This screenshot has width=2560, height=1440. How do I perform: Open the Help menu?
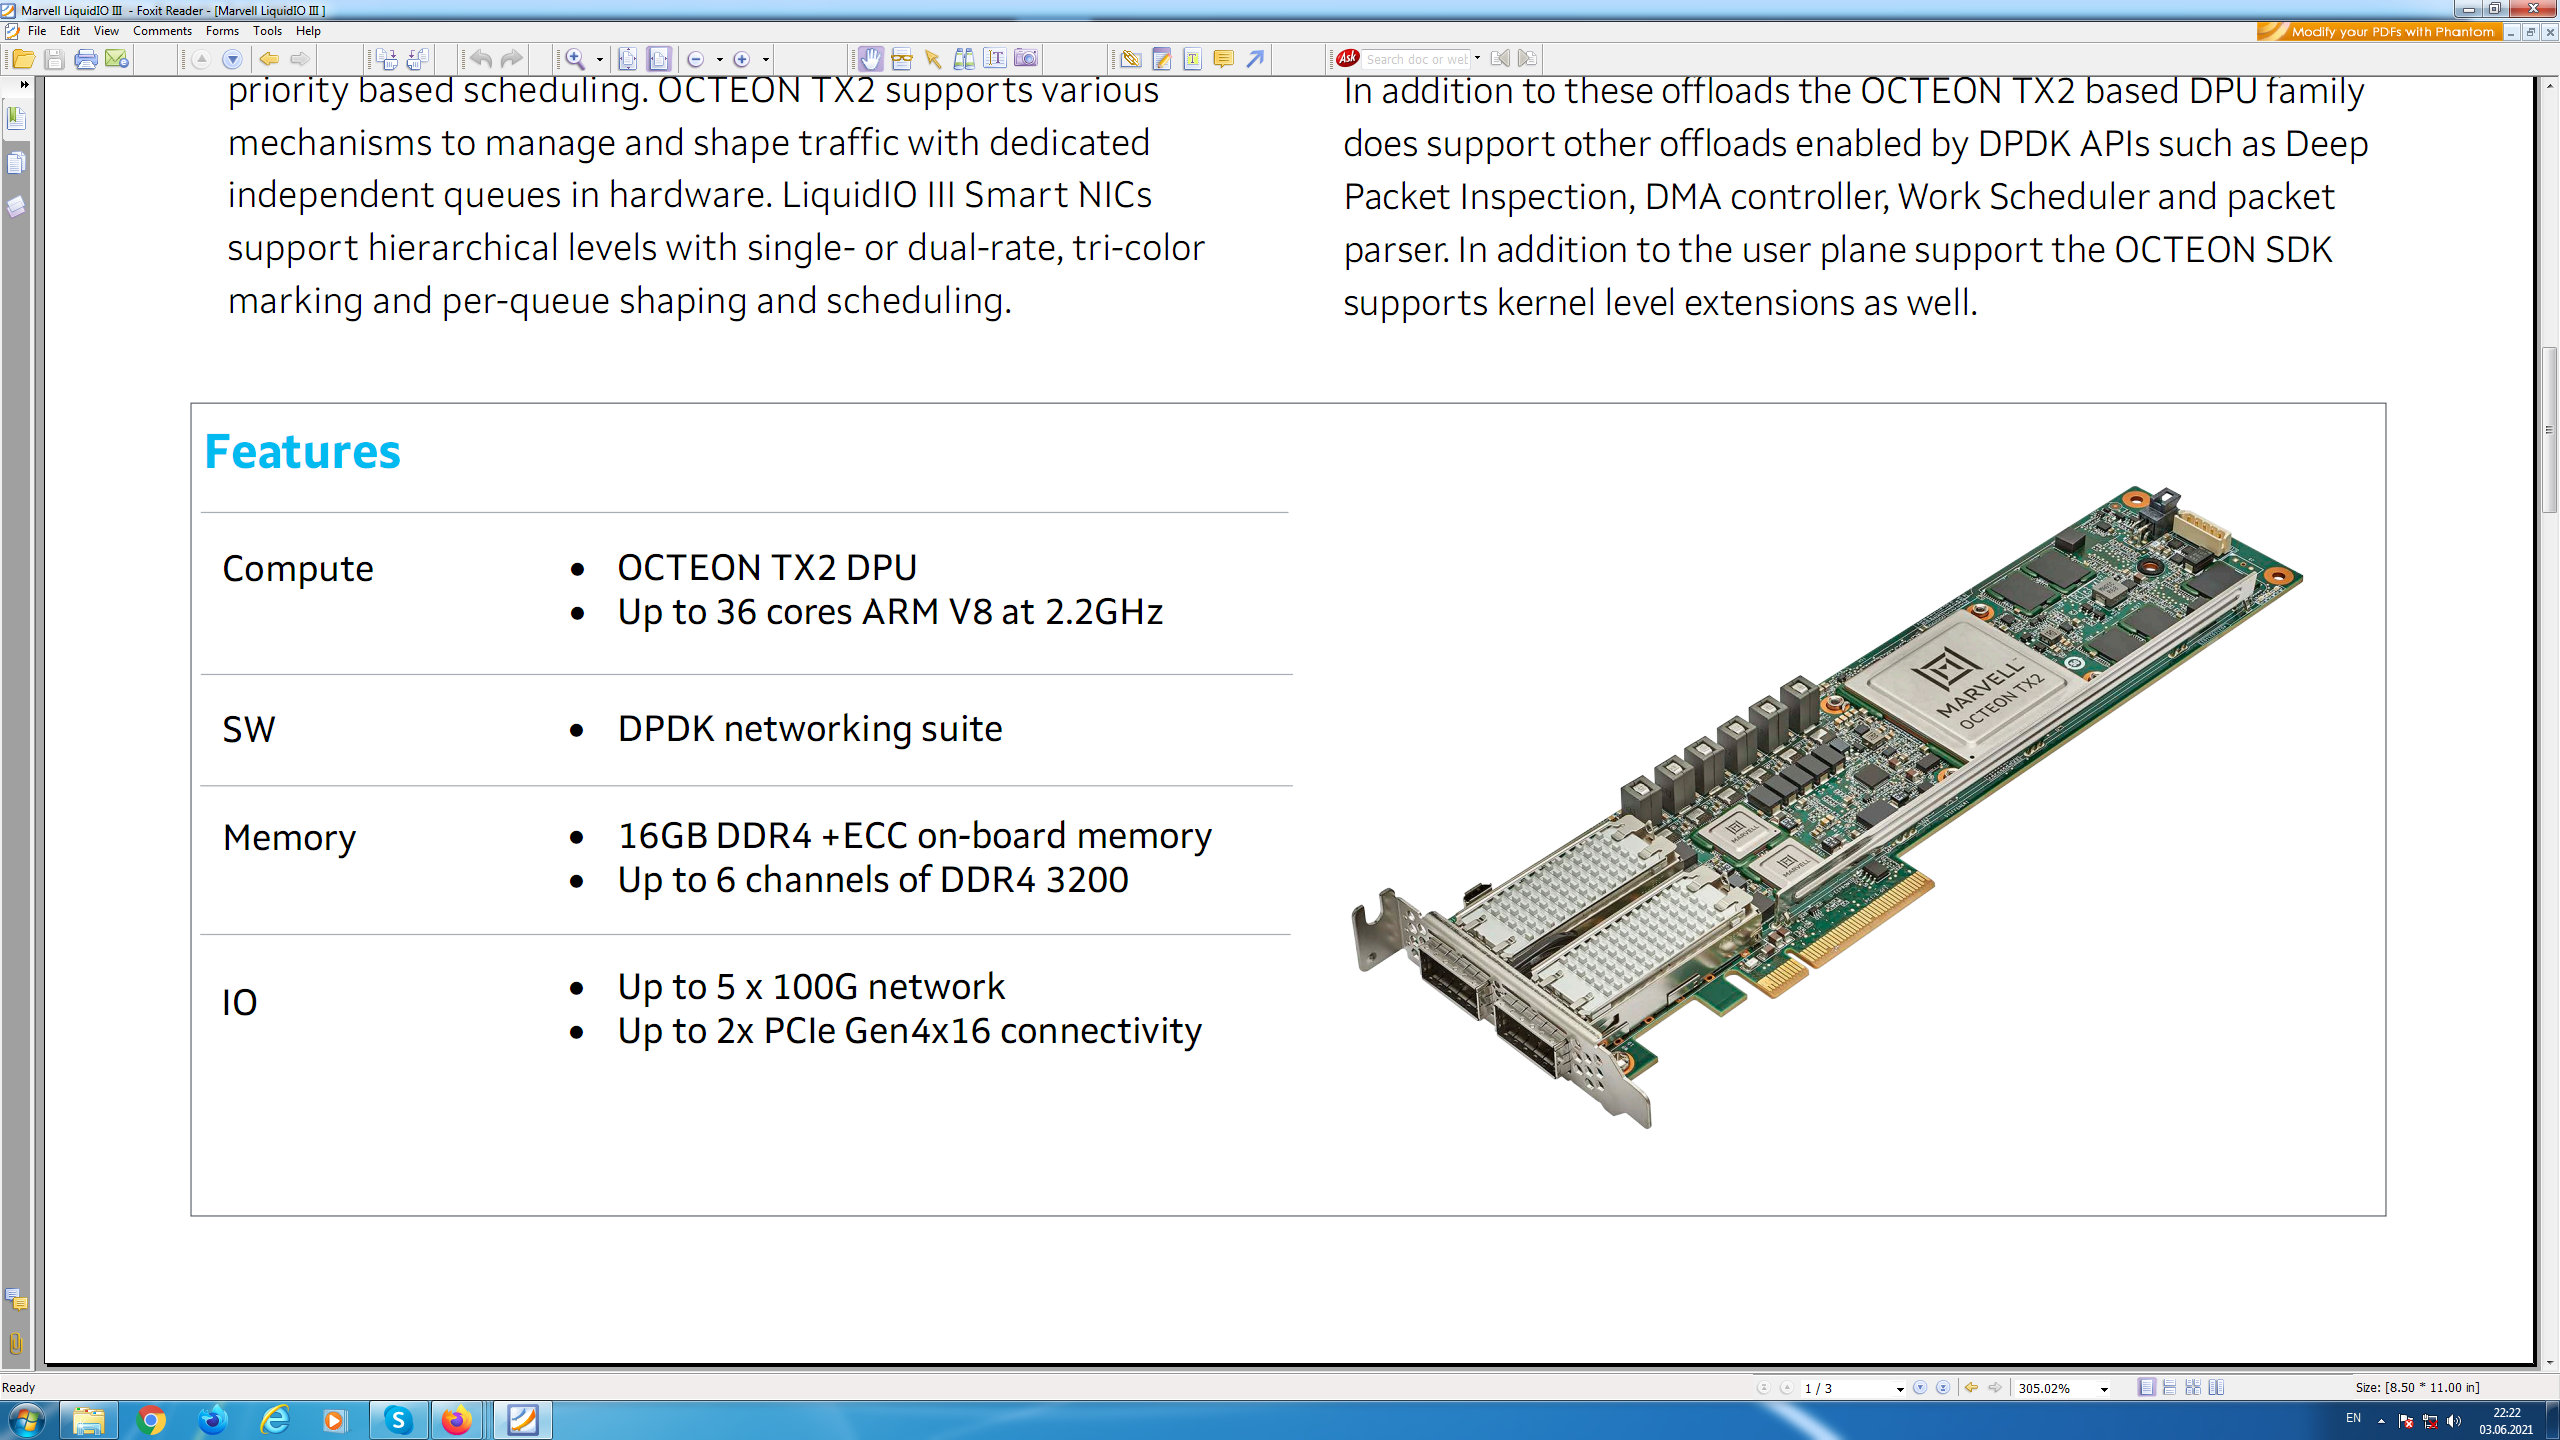[308, 31]
